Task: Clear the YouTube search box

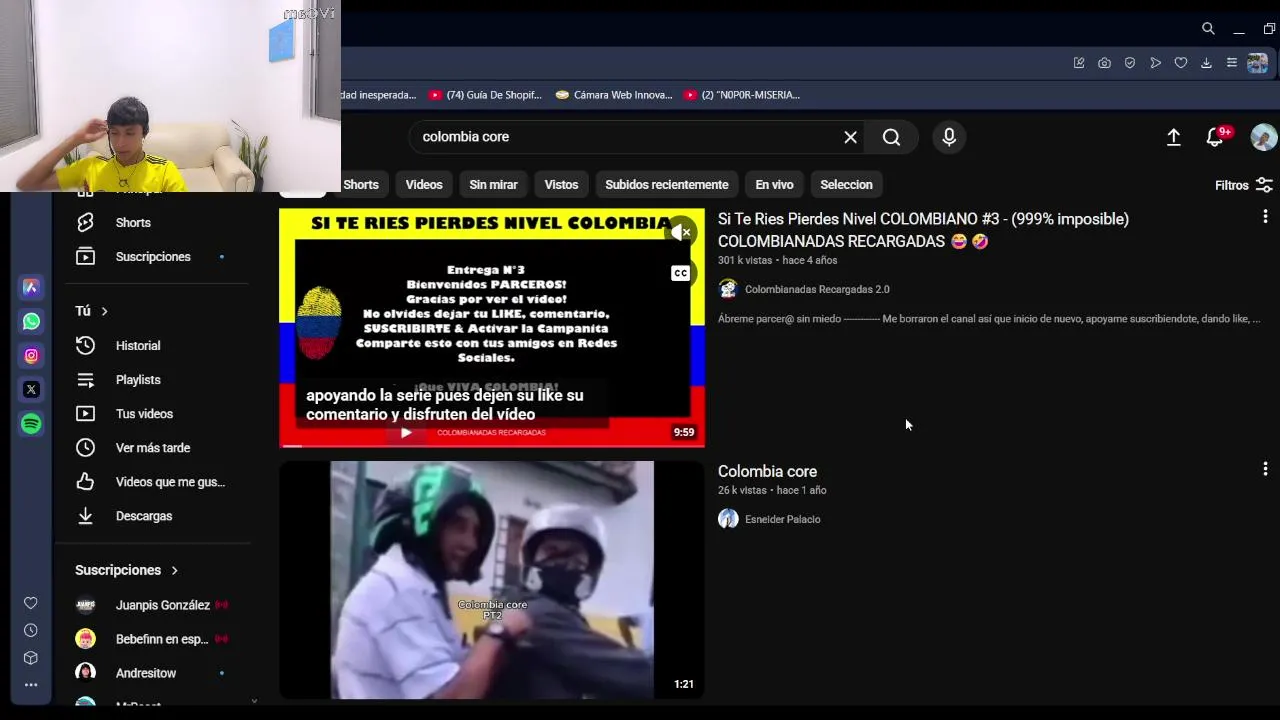Action: [850, 137]
